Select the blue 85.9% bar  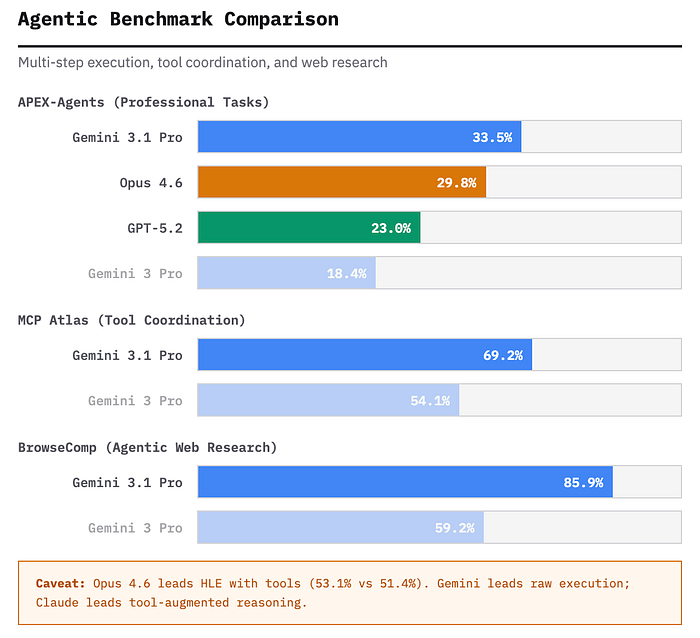(404, 482)
